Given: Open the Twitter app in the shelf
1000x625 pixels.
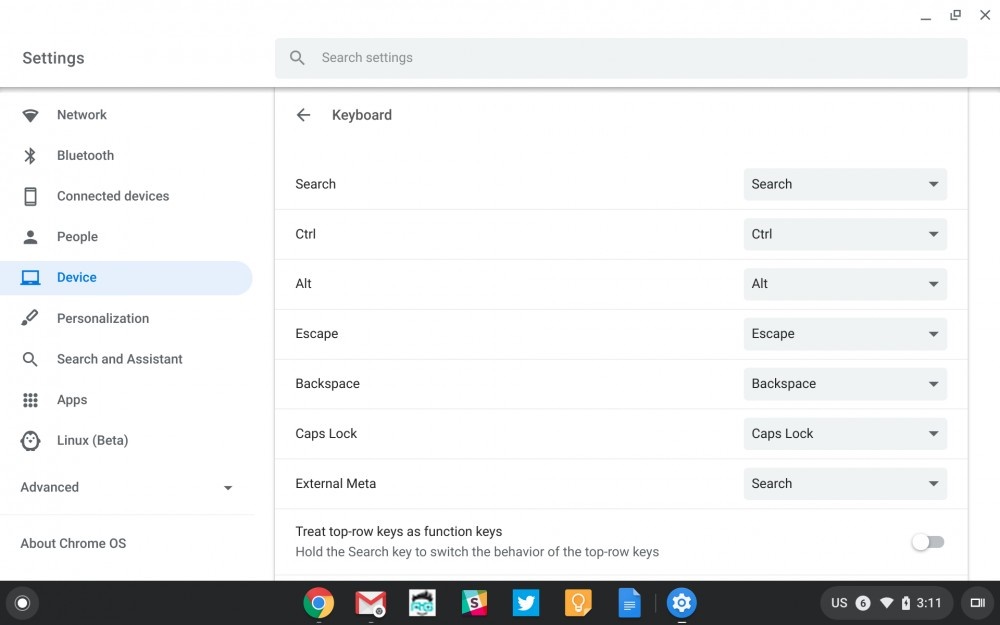Looking at the screenshot, I should 526,602.
